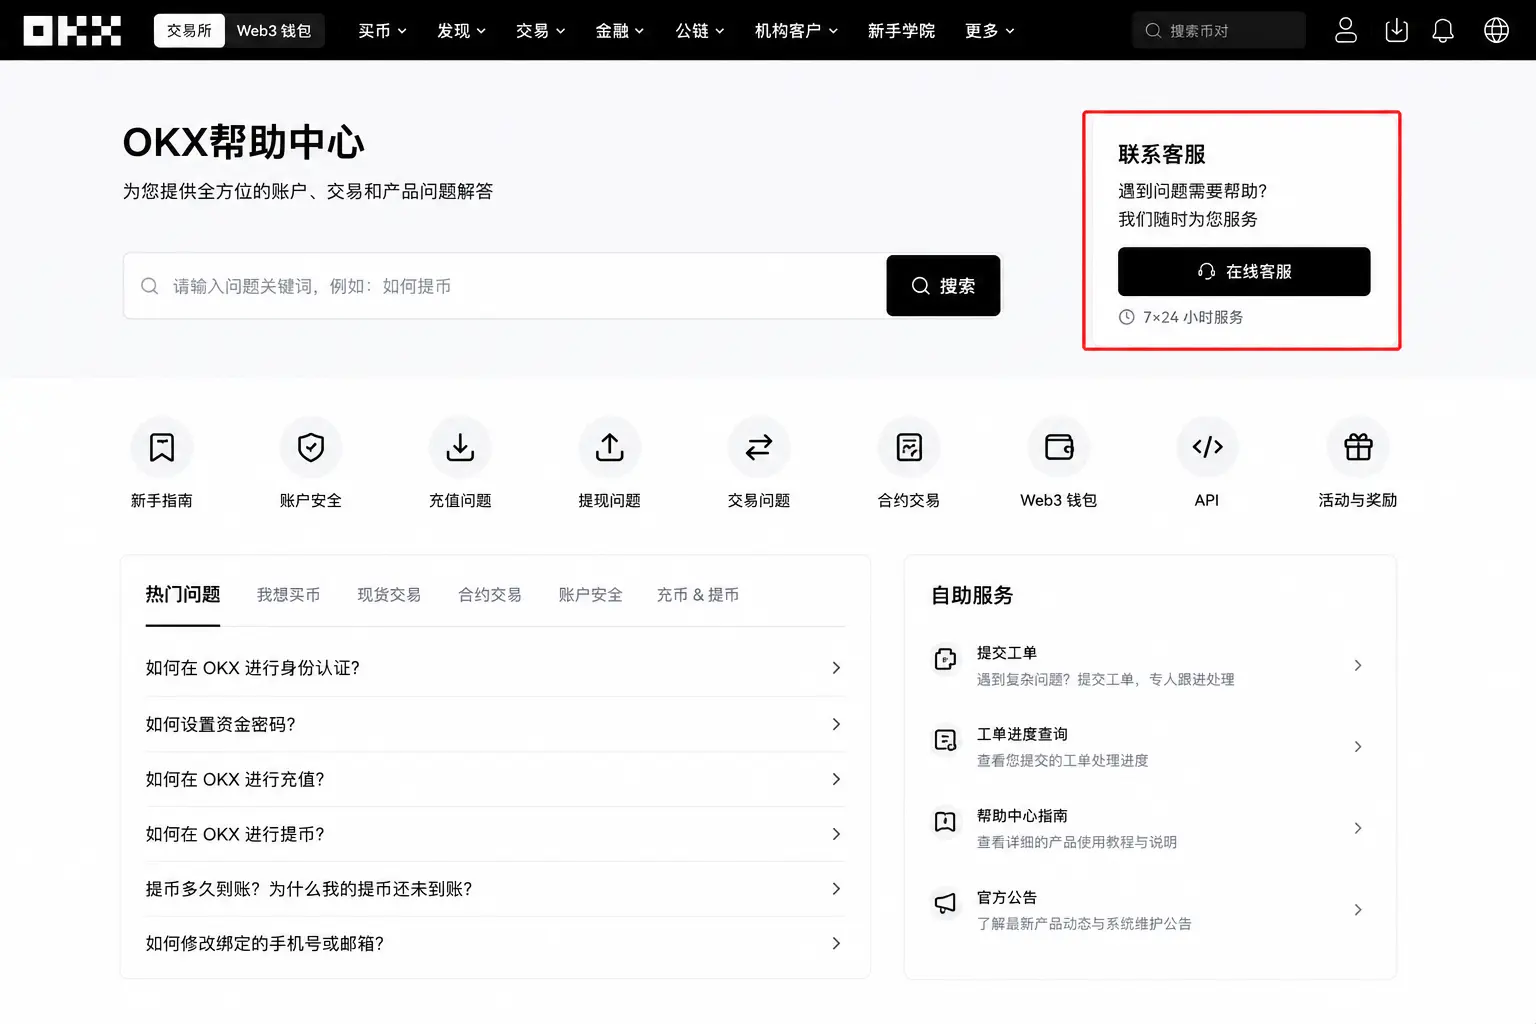Click the 帮助中心指南 book icon
The image size is (1536, 1024).
[945, 822]
